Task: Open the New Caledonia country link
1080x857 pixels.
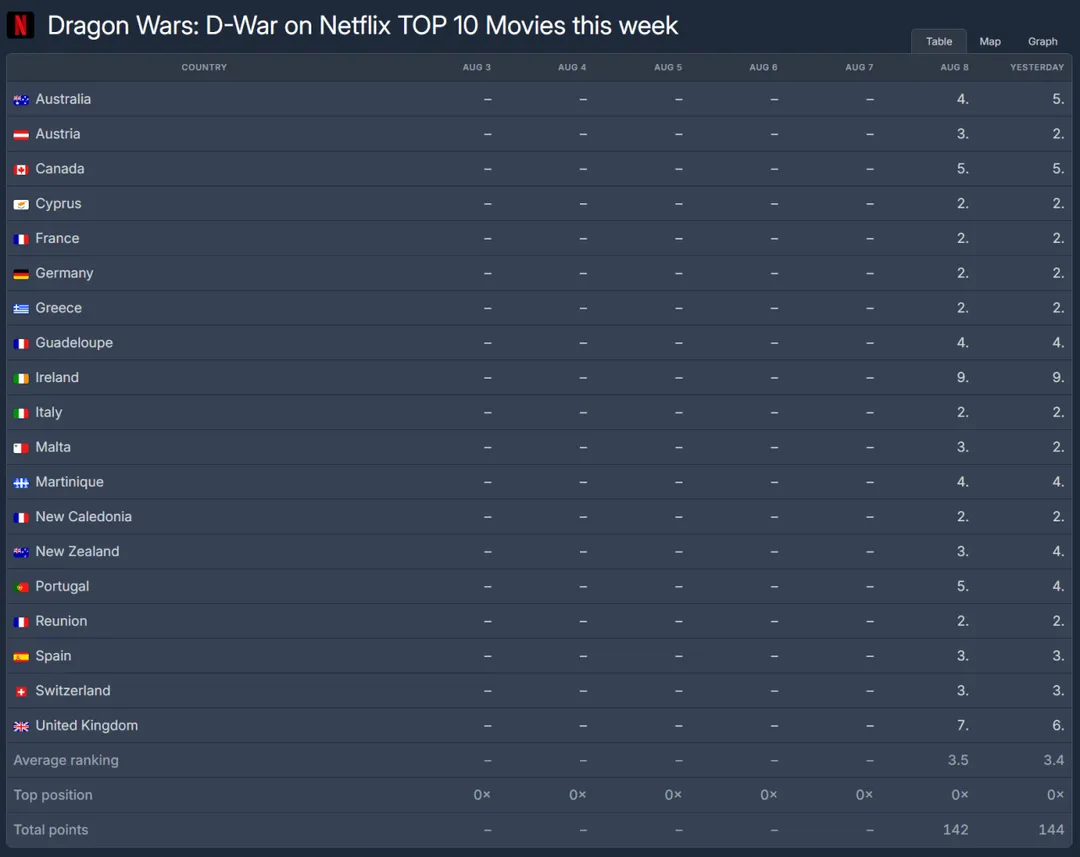Action: 83,517
